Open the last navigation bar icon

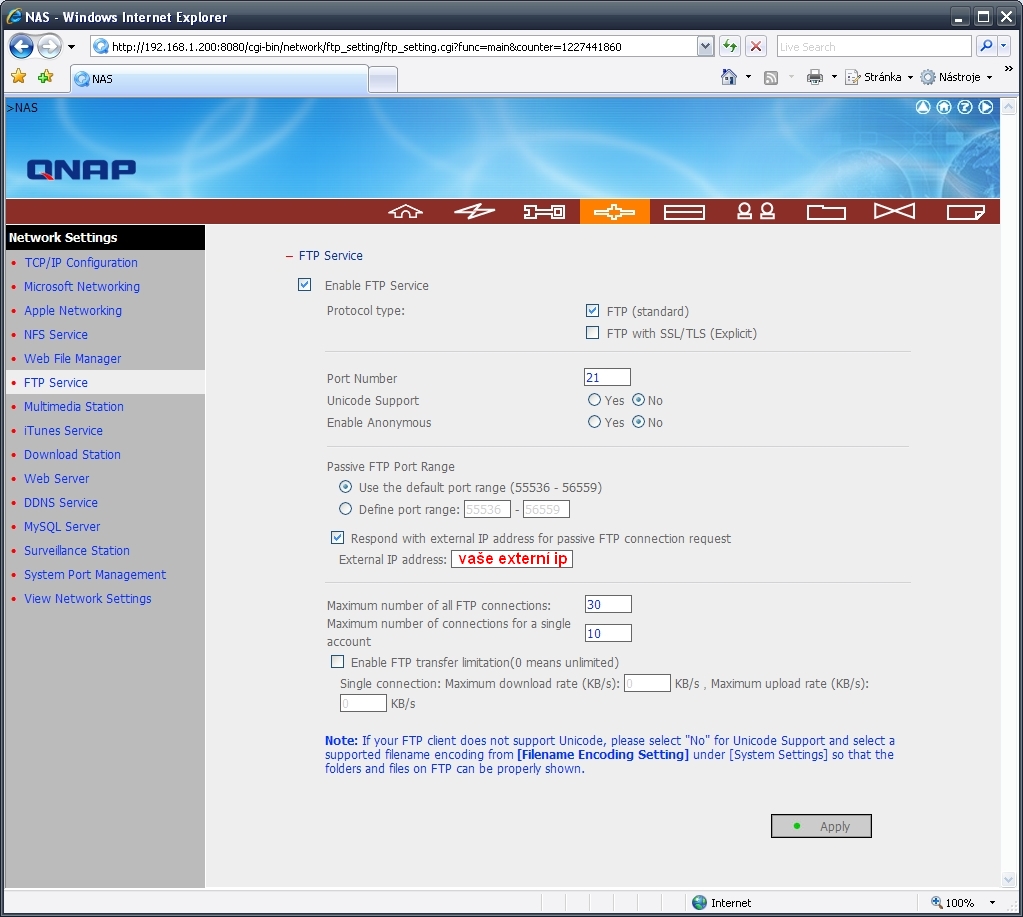[x=966, y=212]
